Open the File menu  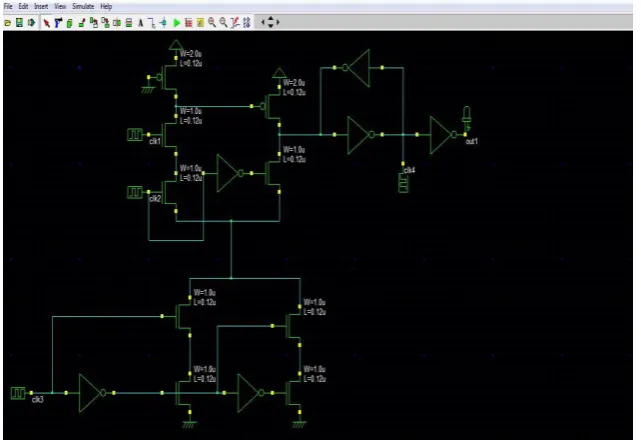pos(8,7)
